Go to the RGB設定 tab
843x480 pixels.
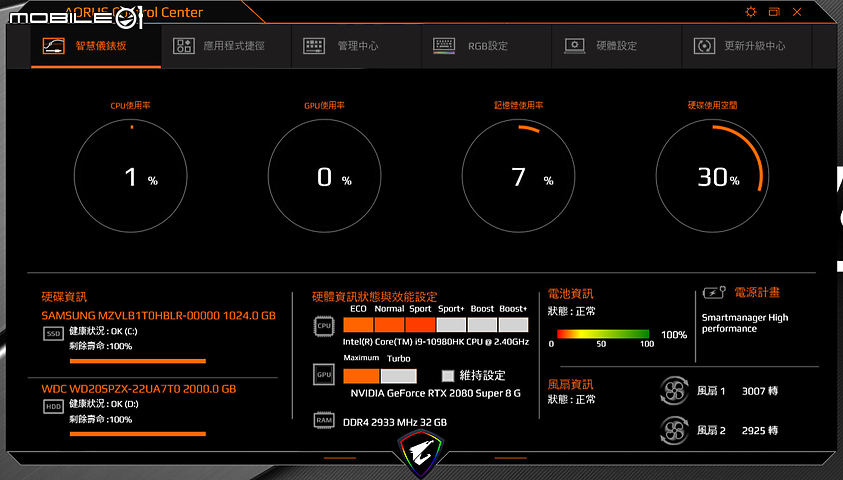pos(487,46)
